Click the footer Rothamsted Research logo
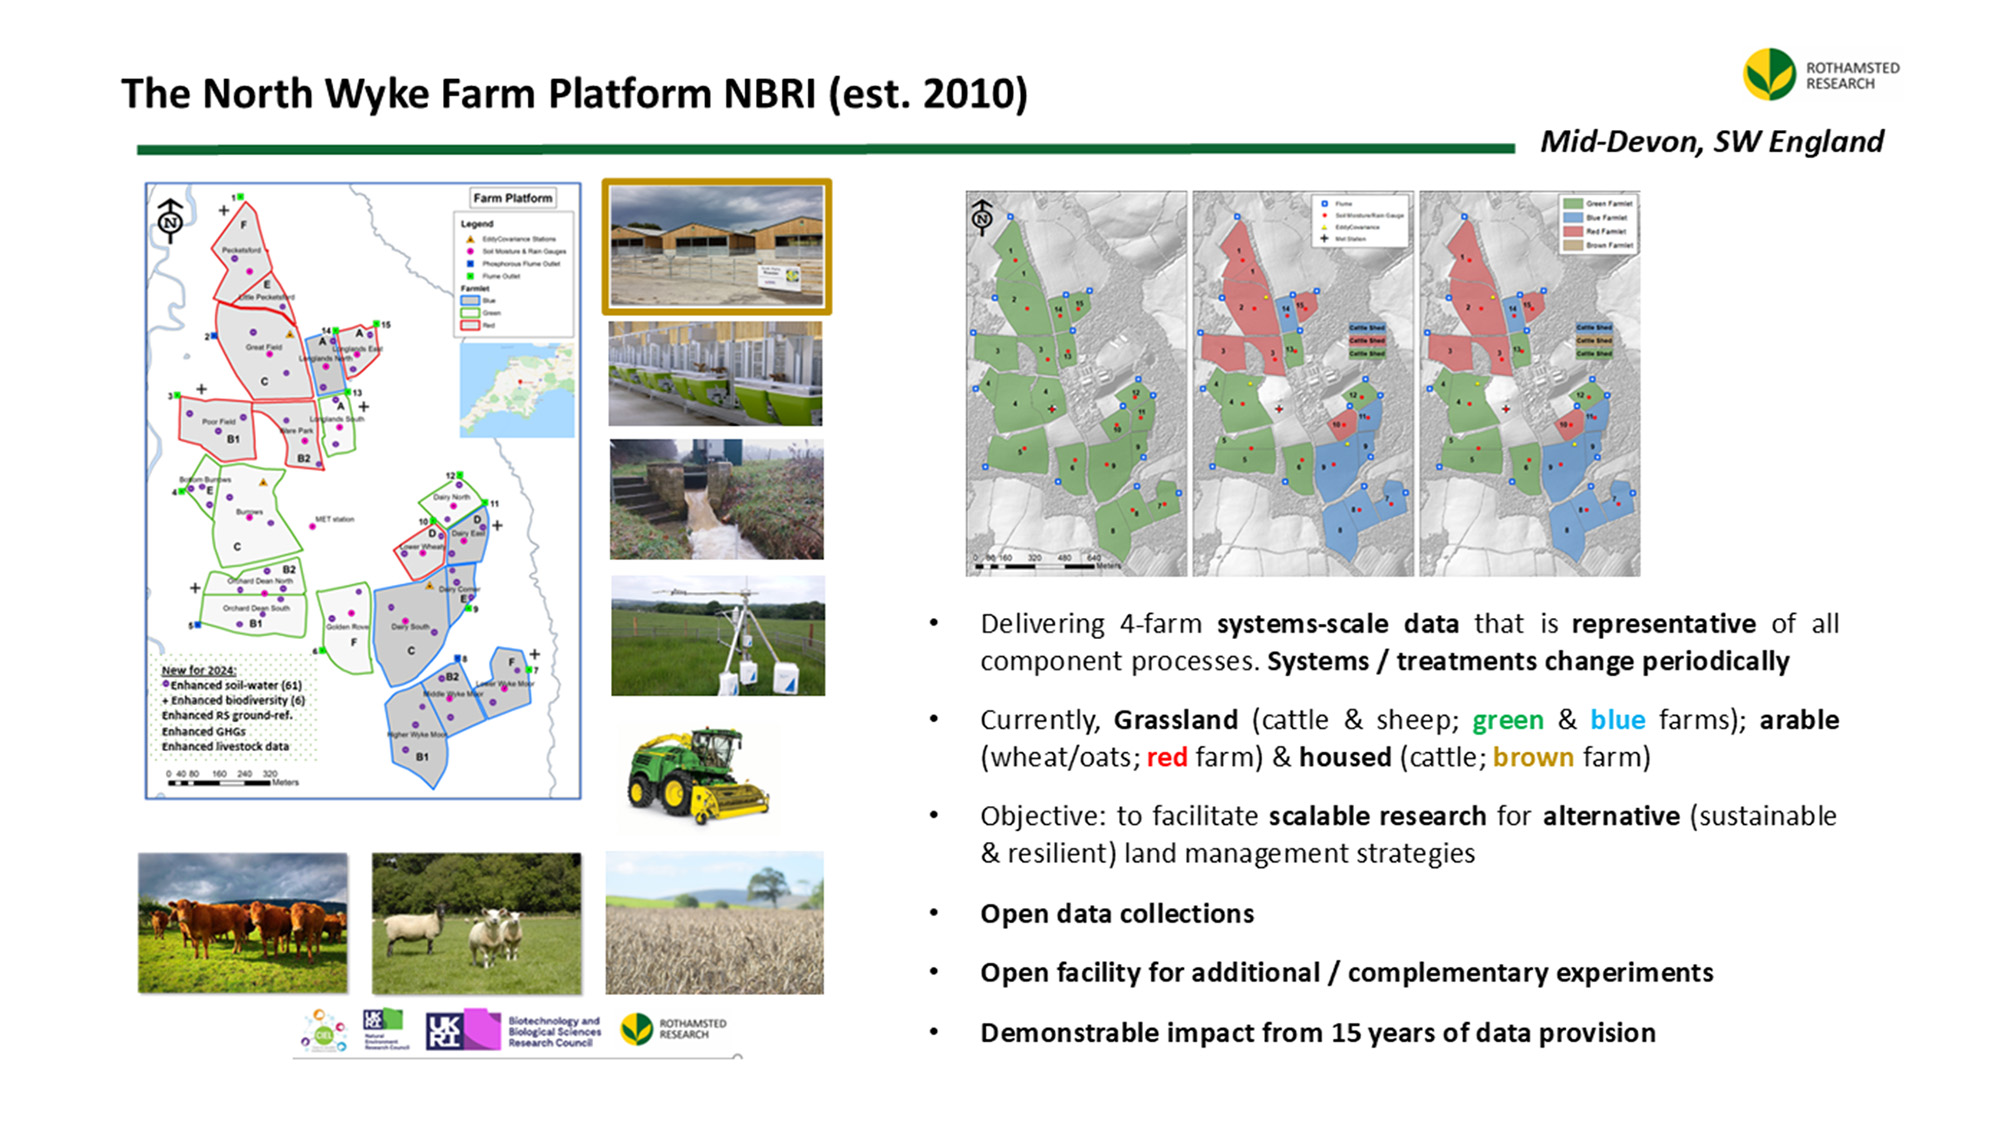This screenshot has width=2000, height=1125. pyautogui.click(x=673, y=1029)
